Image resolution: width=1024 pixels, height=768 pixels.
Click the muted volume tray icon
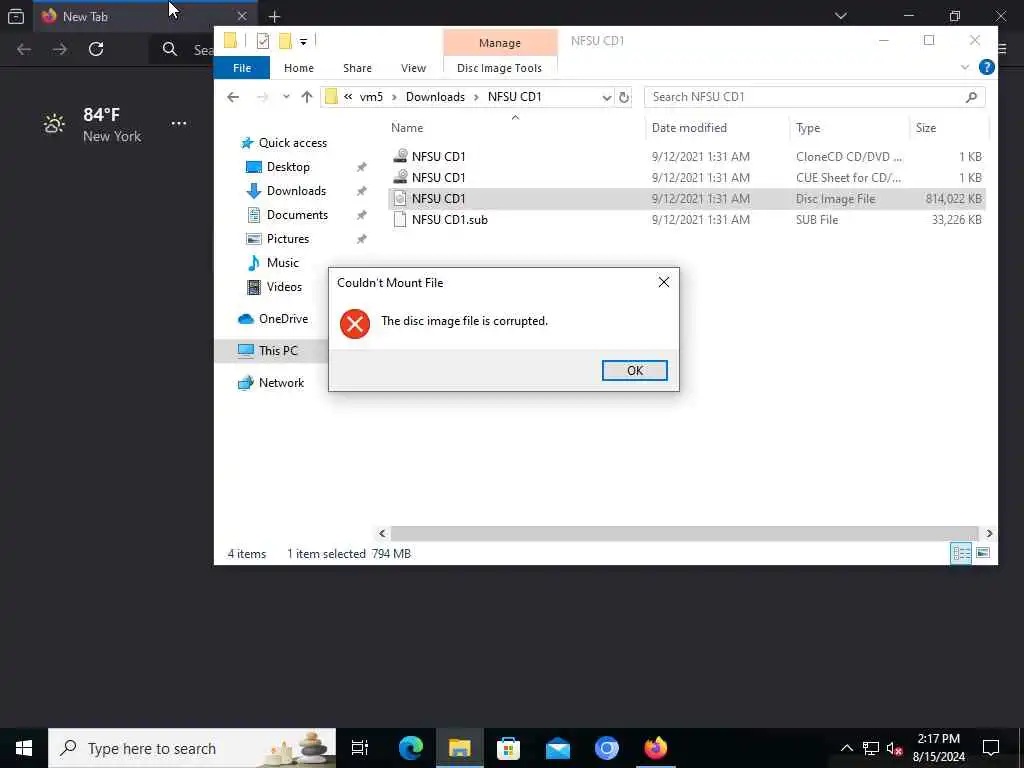[x=893, y=748]
